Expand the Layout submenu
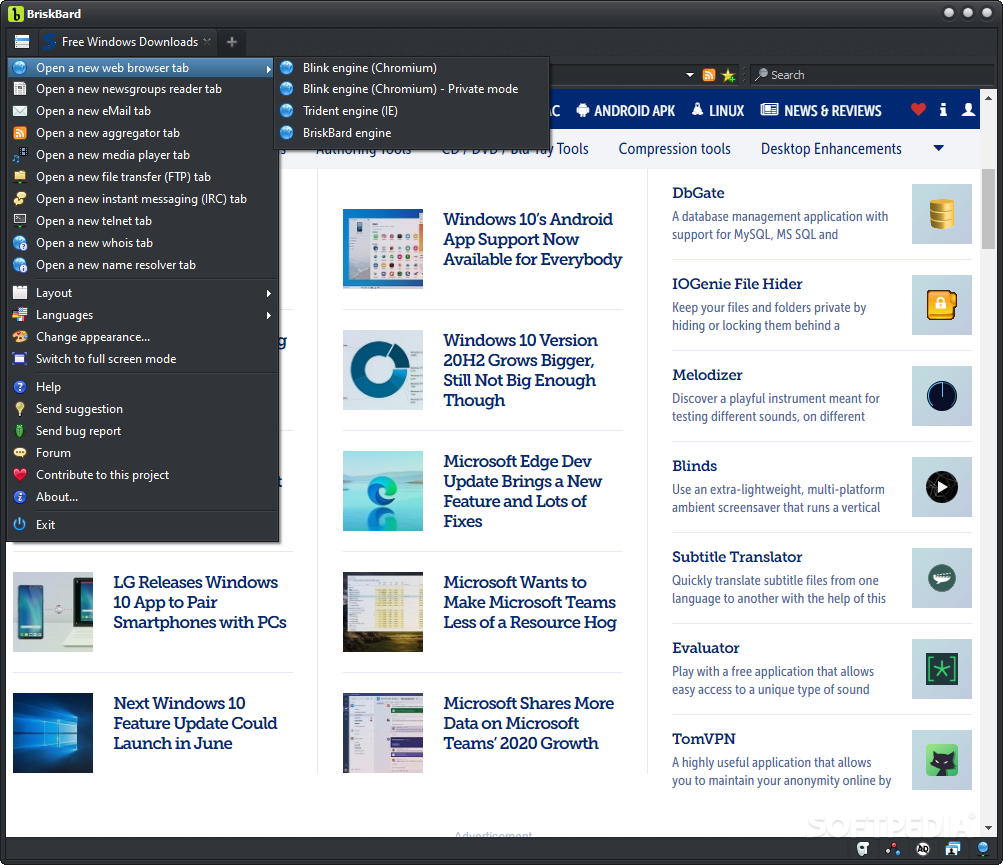Screen dimensions: 1003x865 (143, 293)
